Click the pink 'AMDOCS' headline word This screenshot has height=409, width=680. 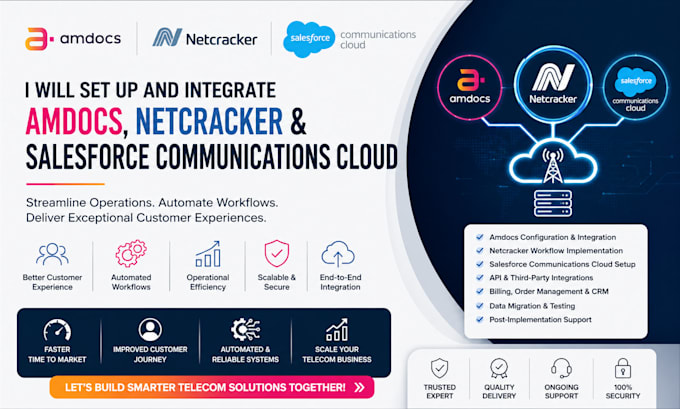coord(74,121)
